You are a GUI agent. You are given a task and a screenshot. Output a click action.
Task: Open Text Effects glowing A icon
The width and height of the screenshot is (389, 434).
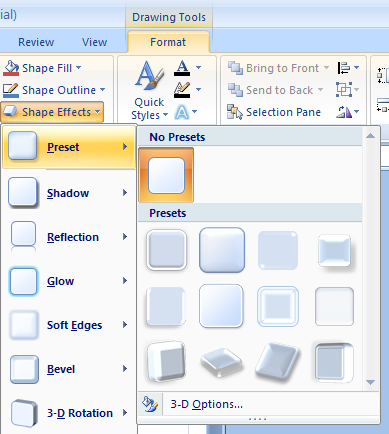tap(182, 112)
